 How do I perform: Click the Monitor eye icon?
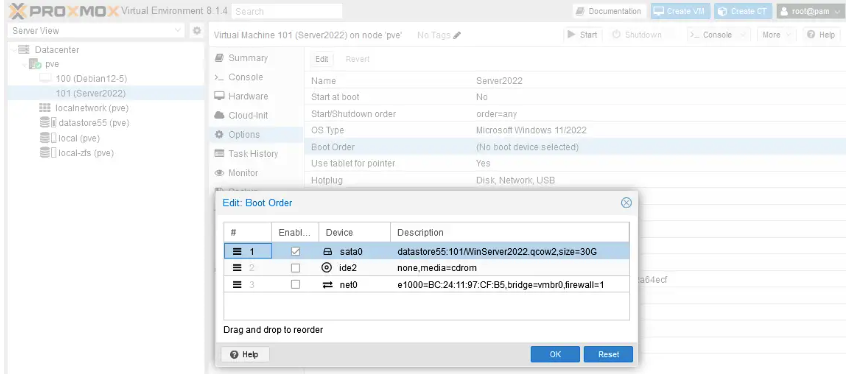click(219, 173)
